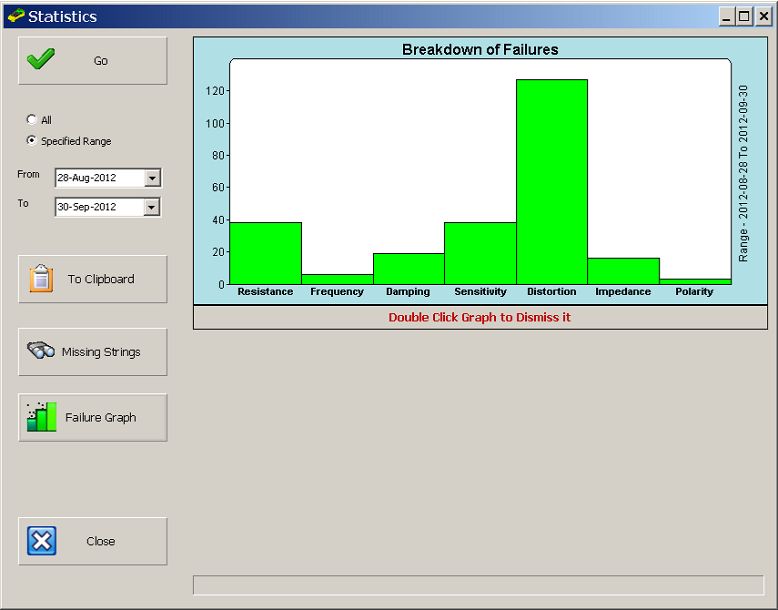Click the Resistance bar in the graph

click(x=265, y=253)
